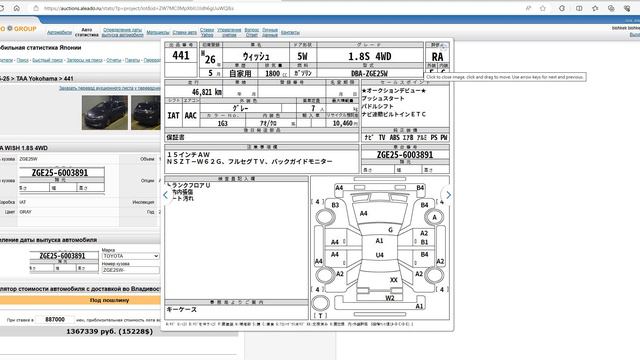The height and width of the screenshot is (360, 640).
Task: Click the Отчеты link
Action: coord(113,60)
